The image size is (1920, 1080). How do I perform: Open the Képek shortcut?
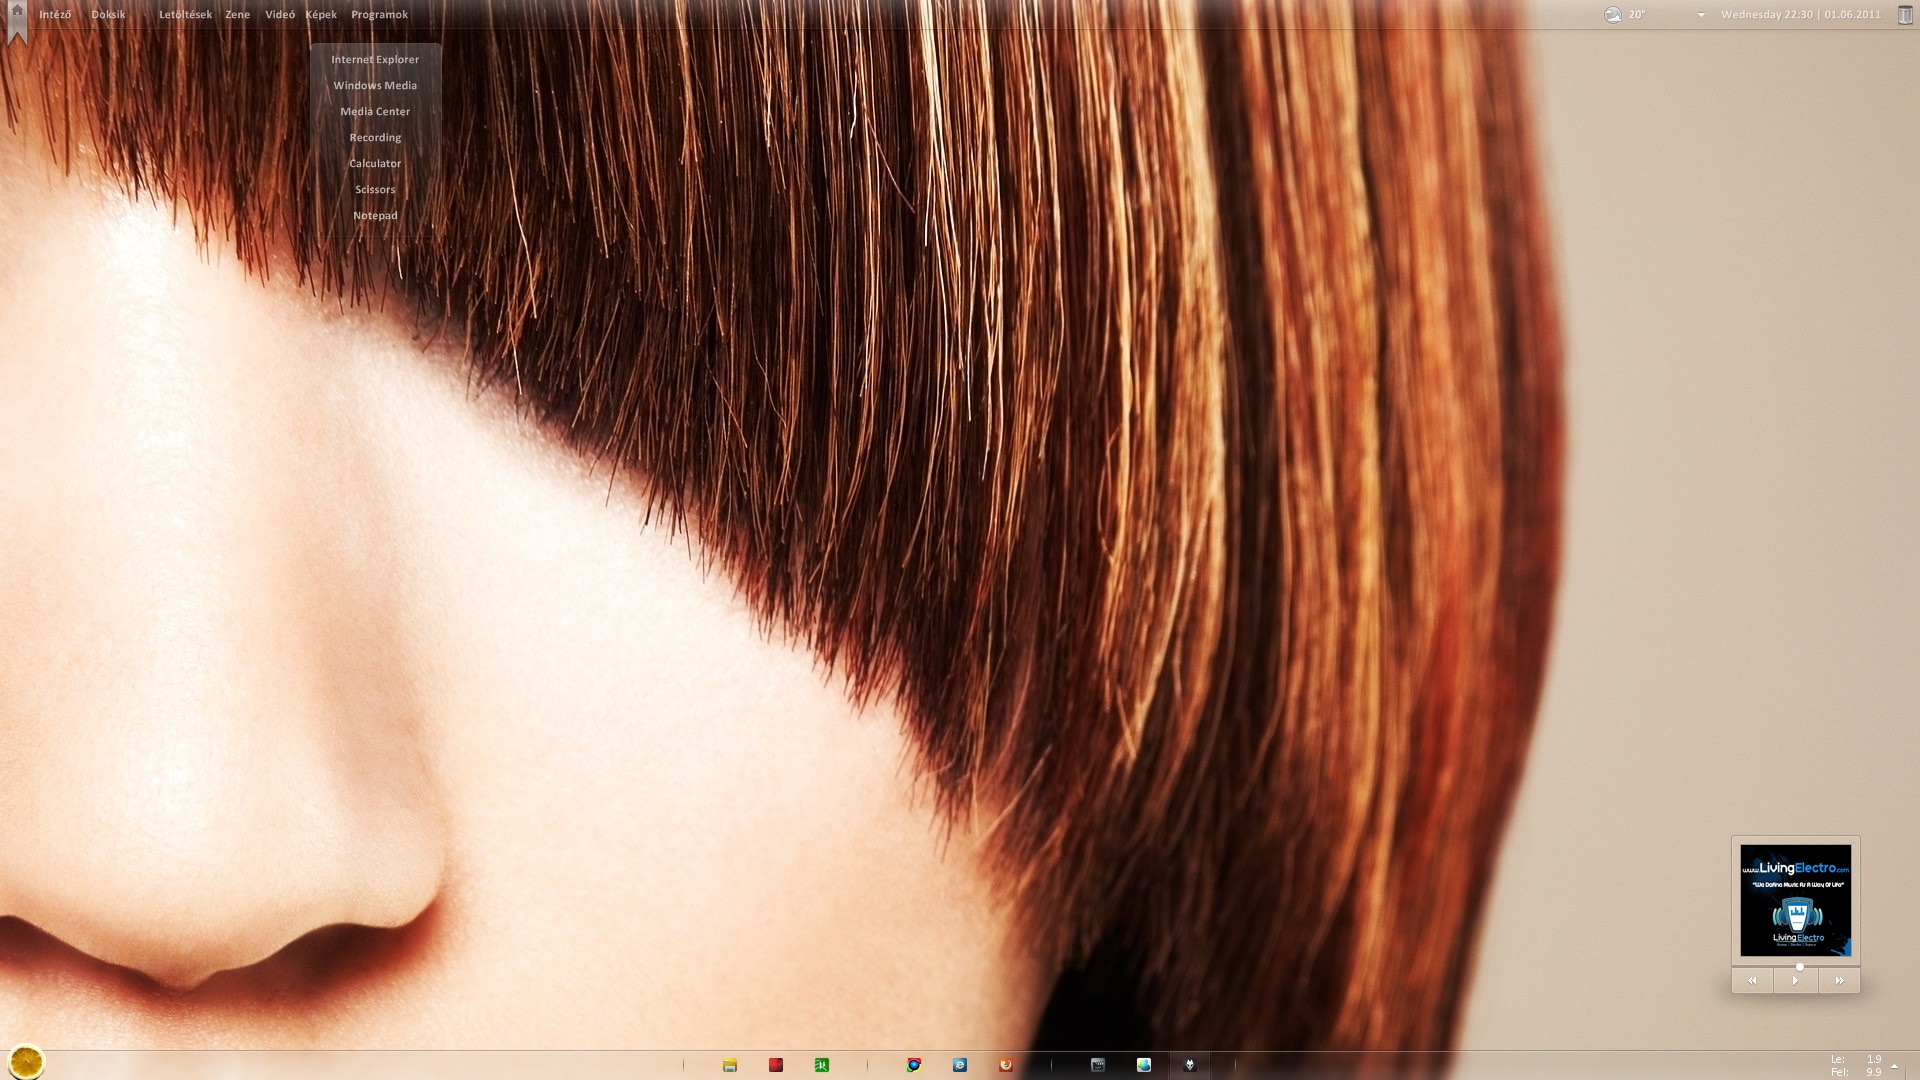pos(321,15)
